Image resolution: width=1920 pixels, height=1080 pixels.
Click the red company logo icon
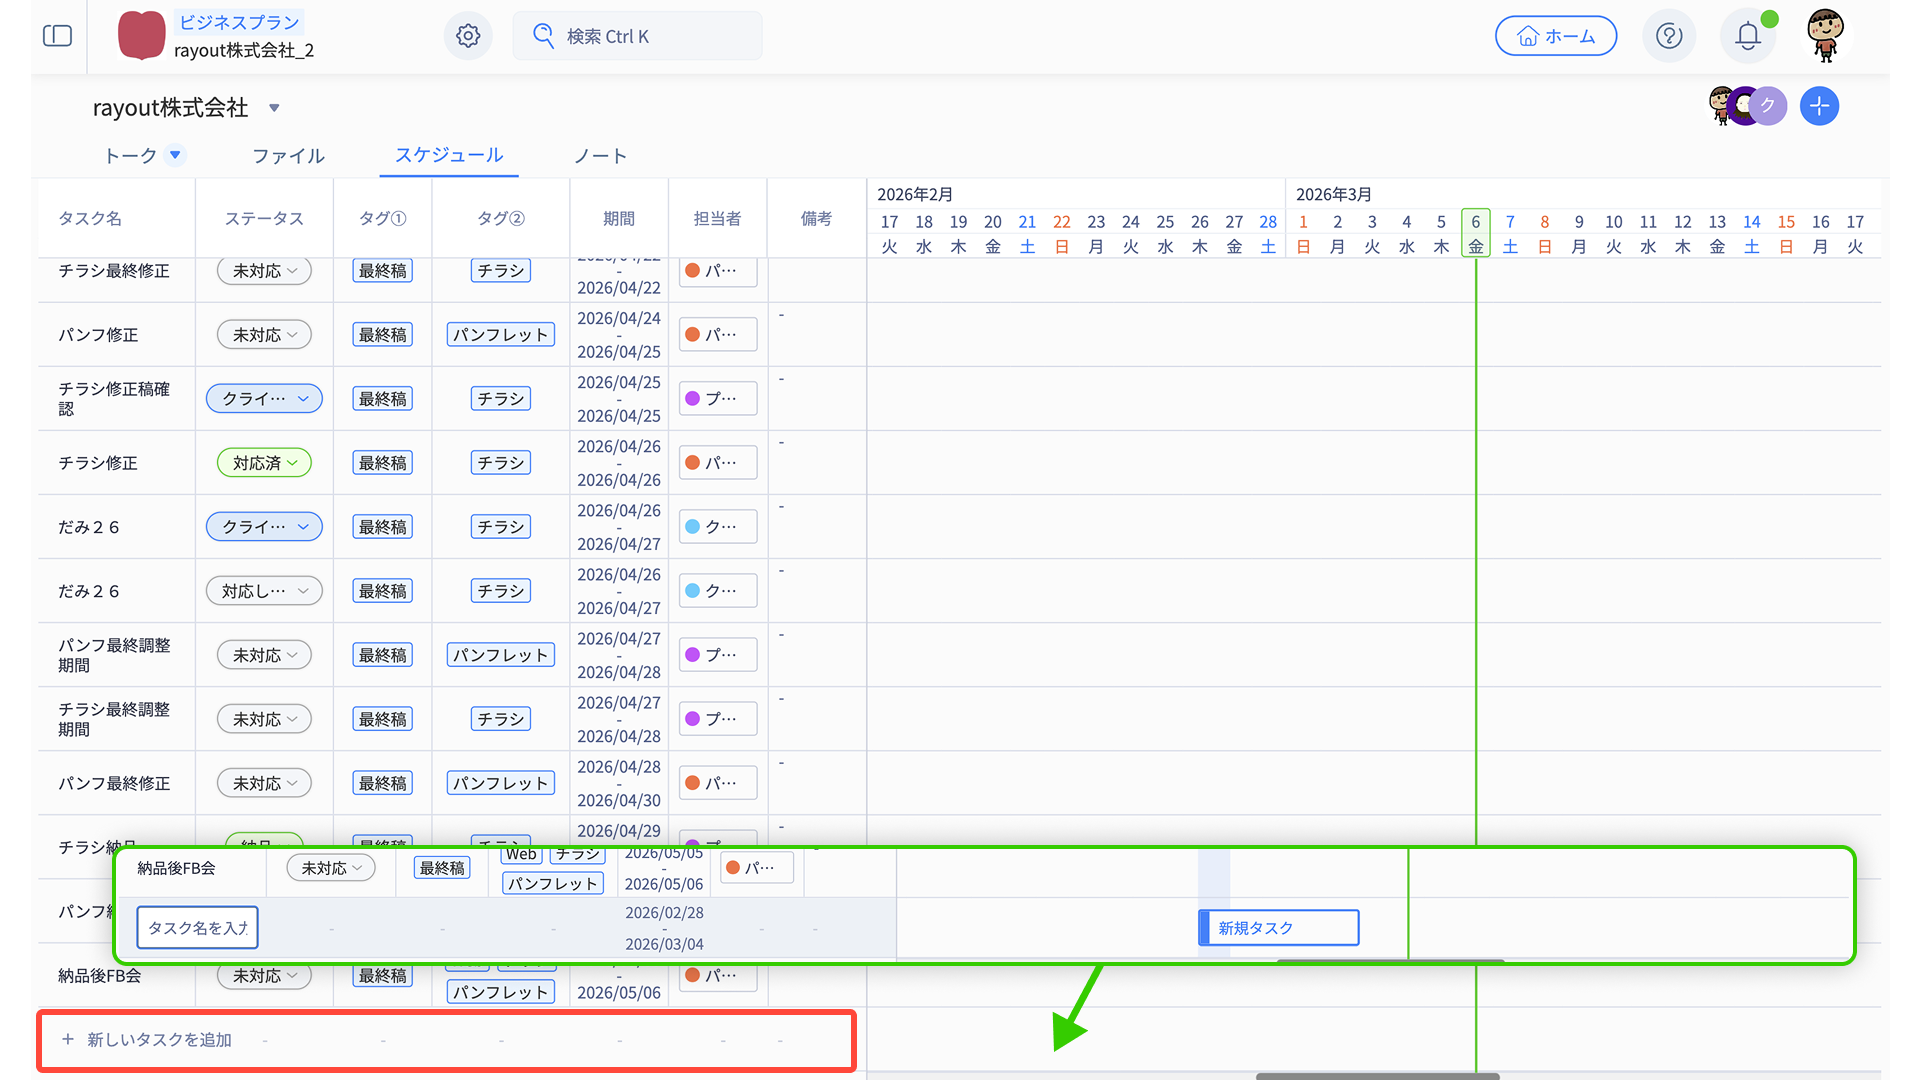[141, 36]
